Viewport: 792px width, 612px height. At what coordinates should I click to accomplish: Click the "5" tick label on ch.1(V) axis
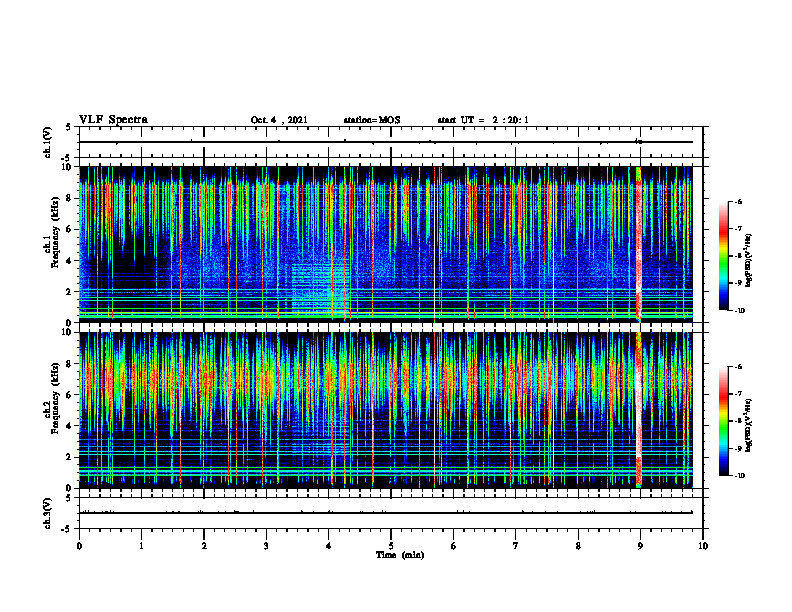pyautogui.click(x=70, y=127)
